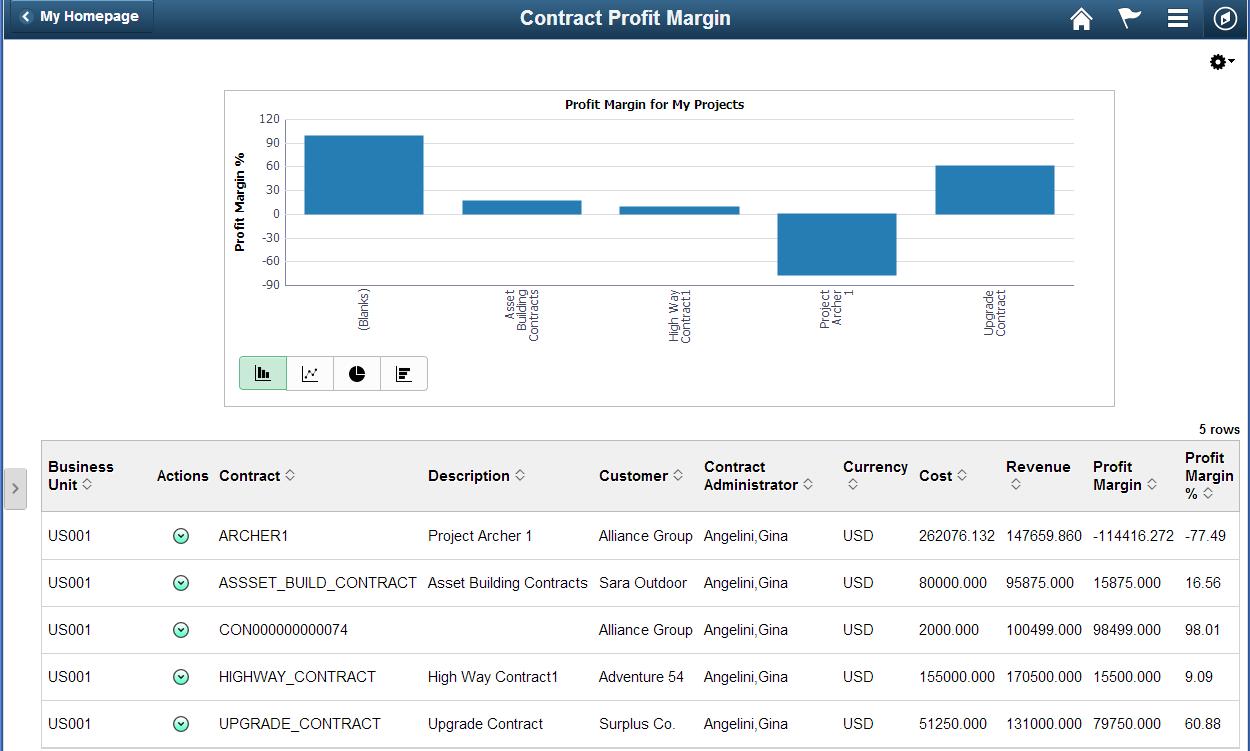Expand the Actions dropdown for ARCHER1
The width and height of the screenshot is (1250, 751).
tap(181, 536)
